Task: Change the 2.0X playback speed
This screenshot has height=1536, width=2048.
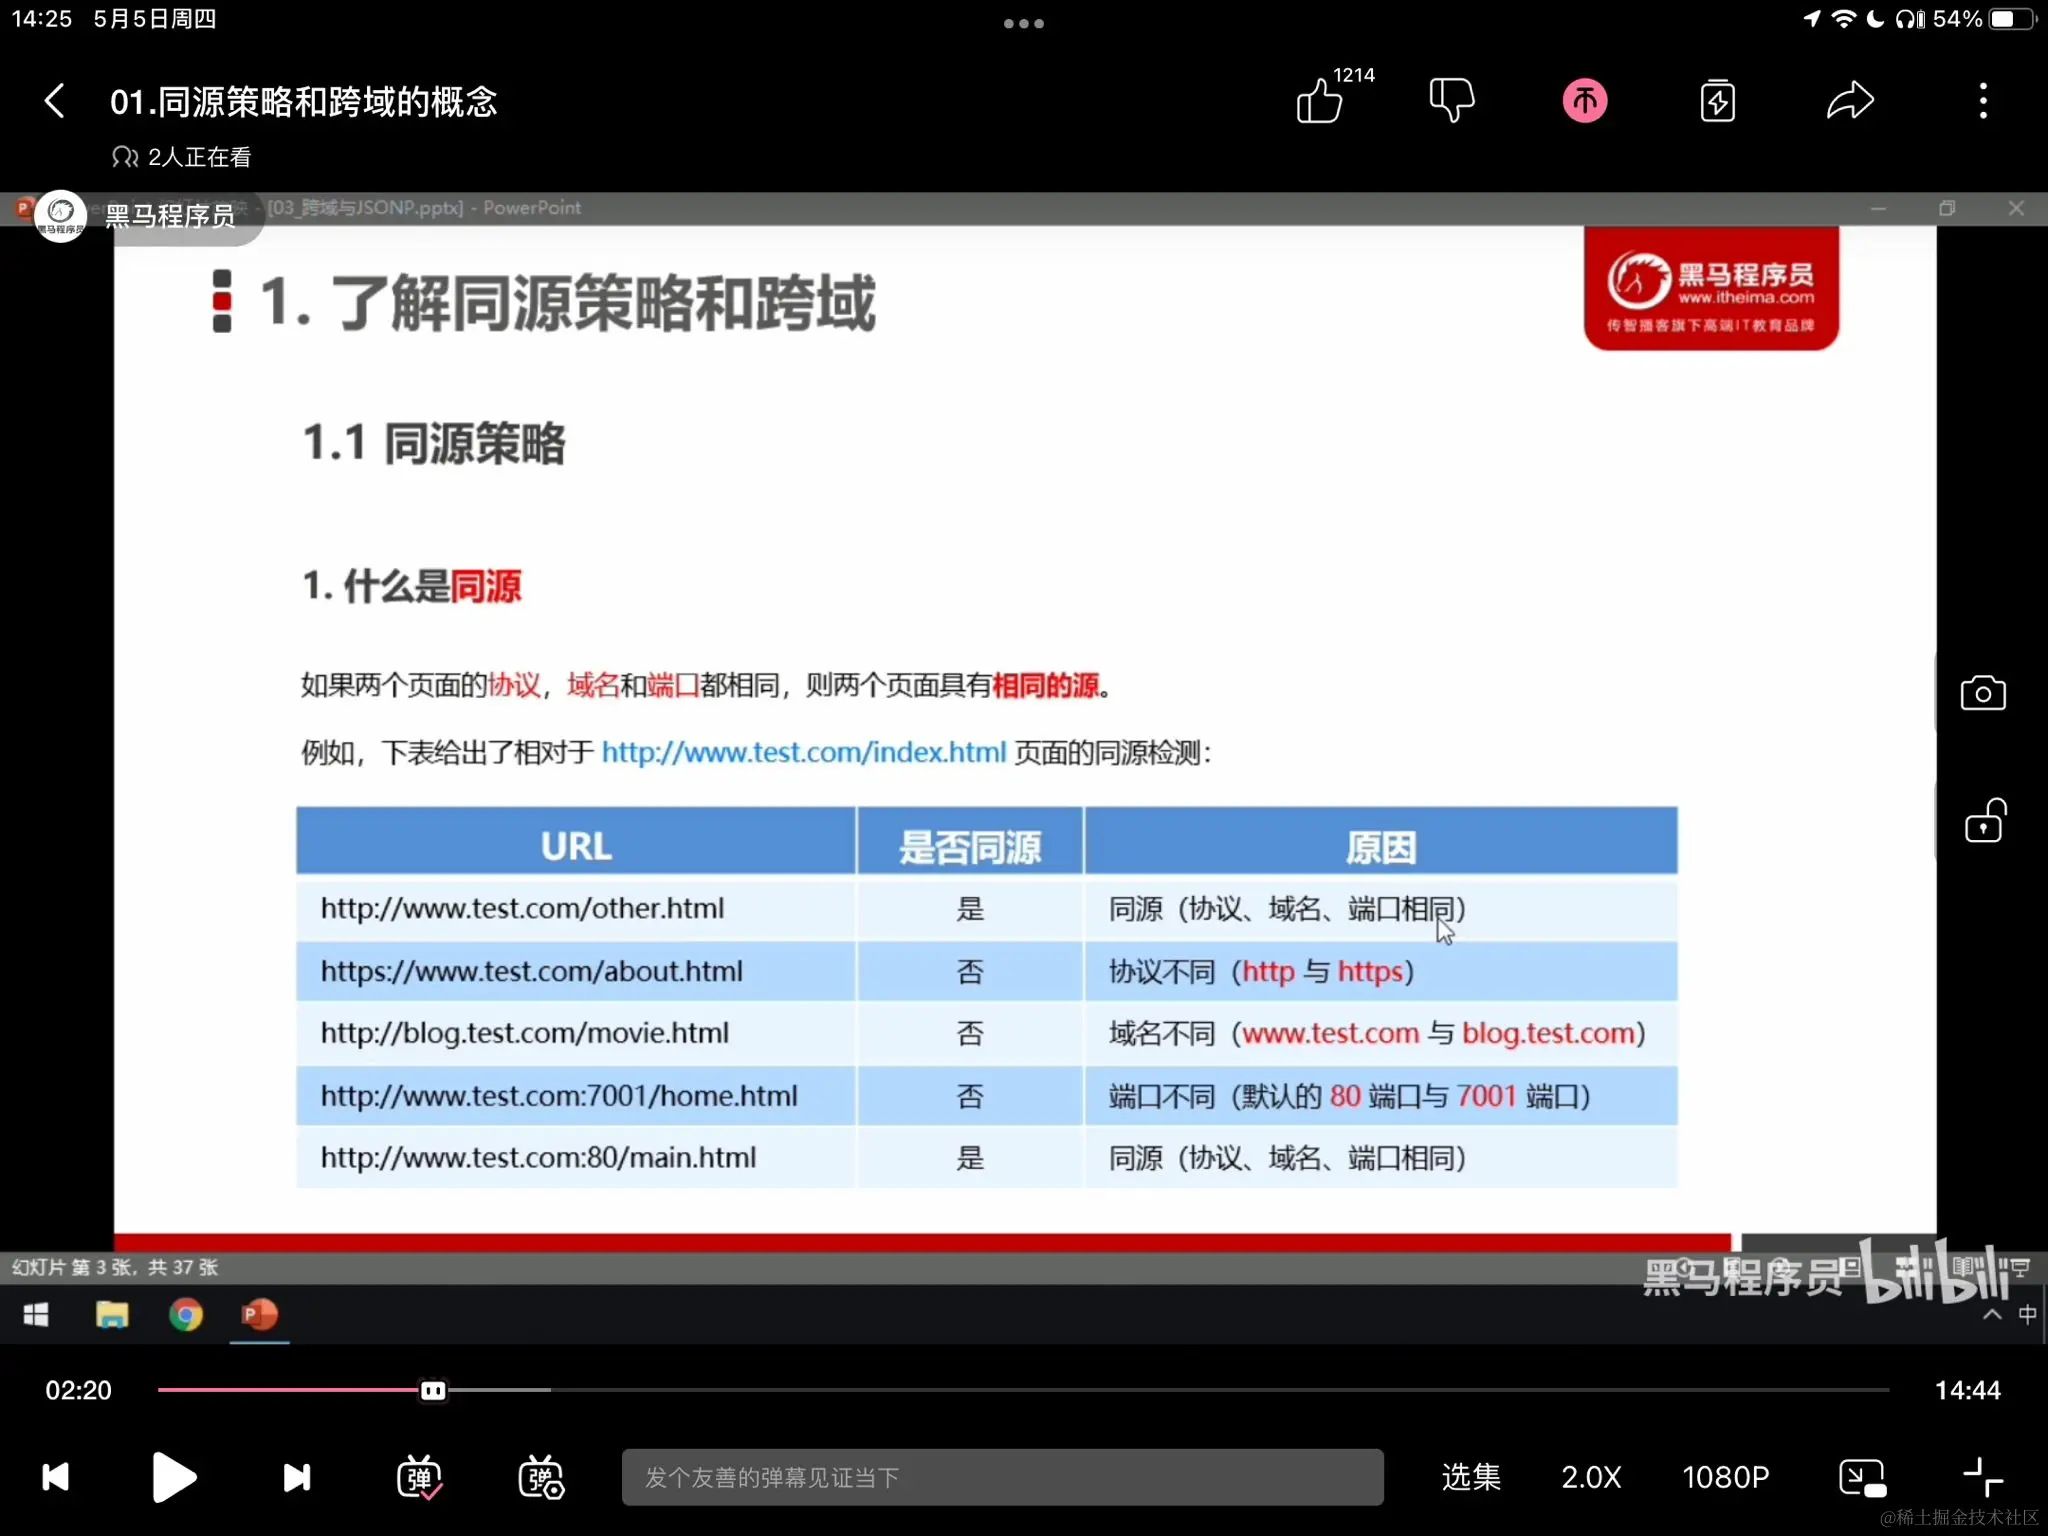Action: (1591, 1477)
